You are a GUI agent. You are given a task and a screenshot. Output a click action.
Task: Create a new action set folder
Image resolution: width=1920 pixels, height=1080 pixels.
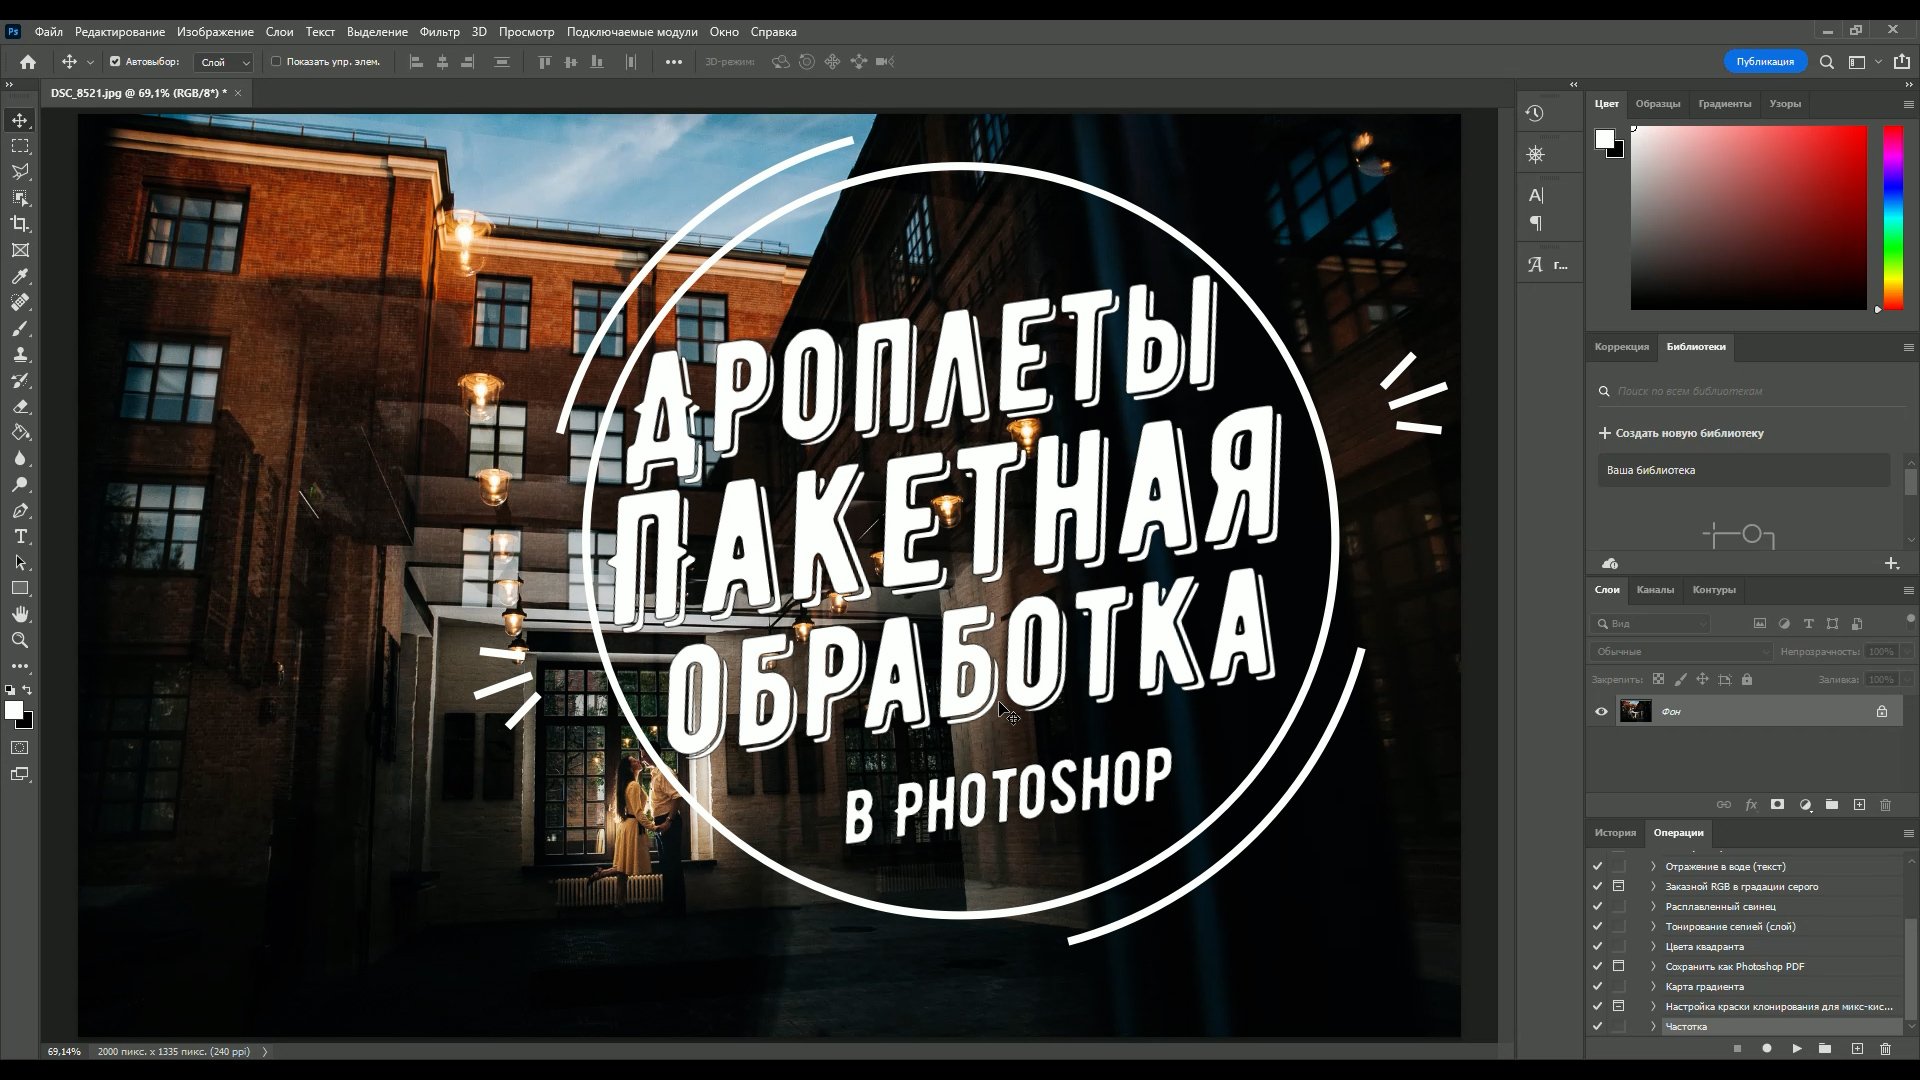[x=1825, y=1048]
